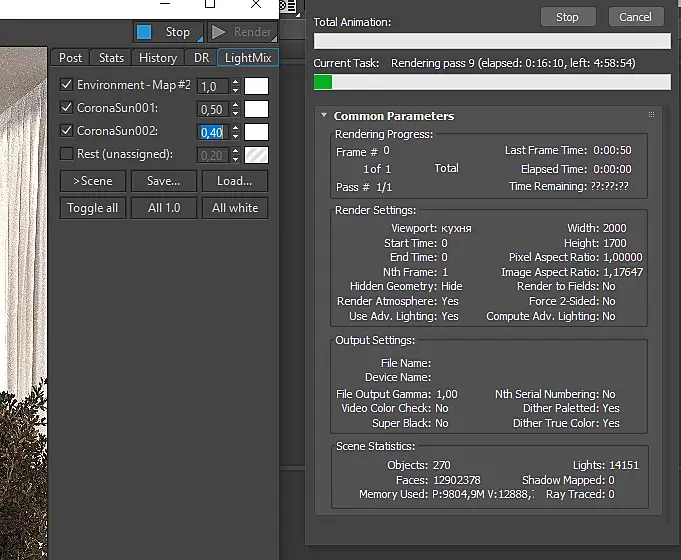Decrease the CoronaSun002 intensity spinner down arrow
Screen dimensions: 681x560
click(x=235, y=136)
